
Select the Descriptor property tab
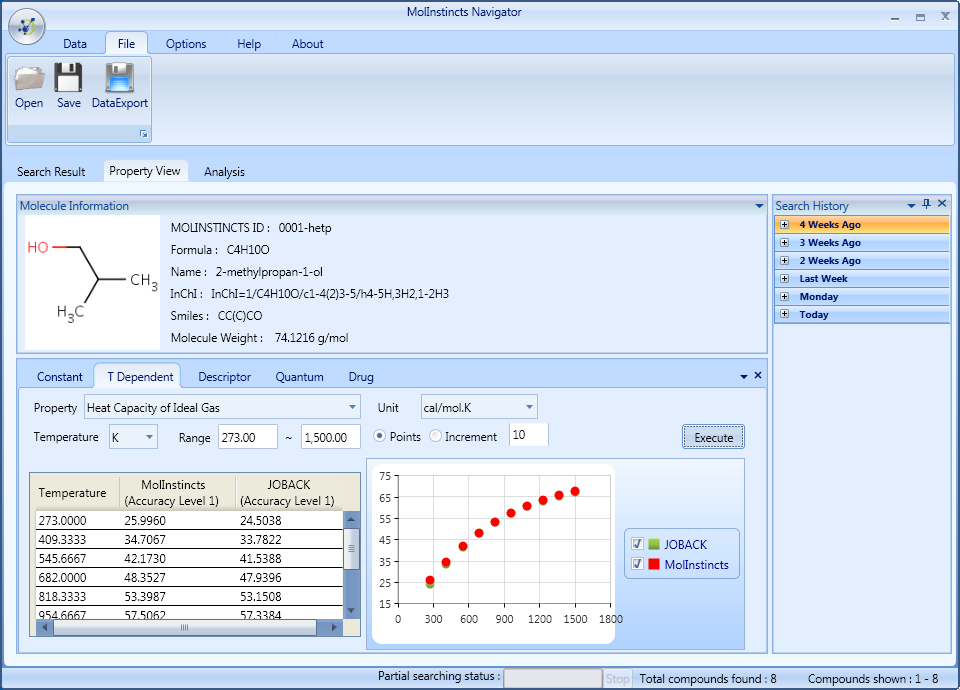(224, 377)
